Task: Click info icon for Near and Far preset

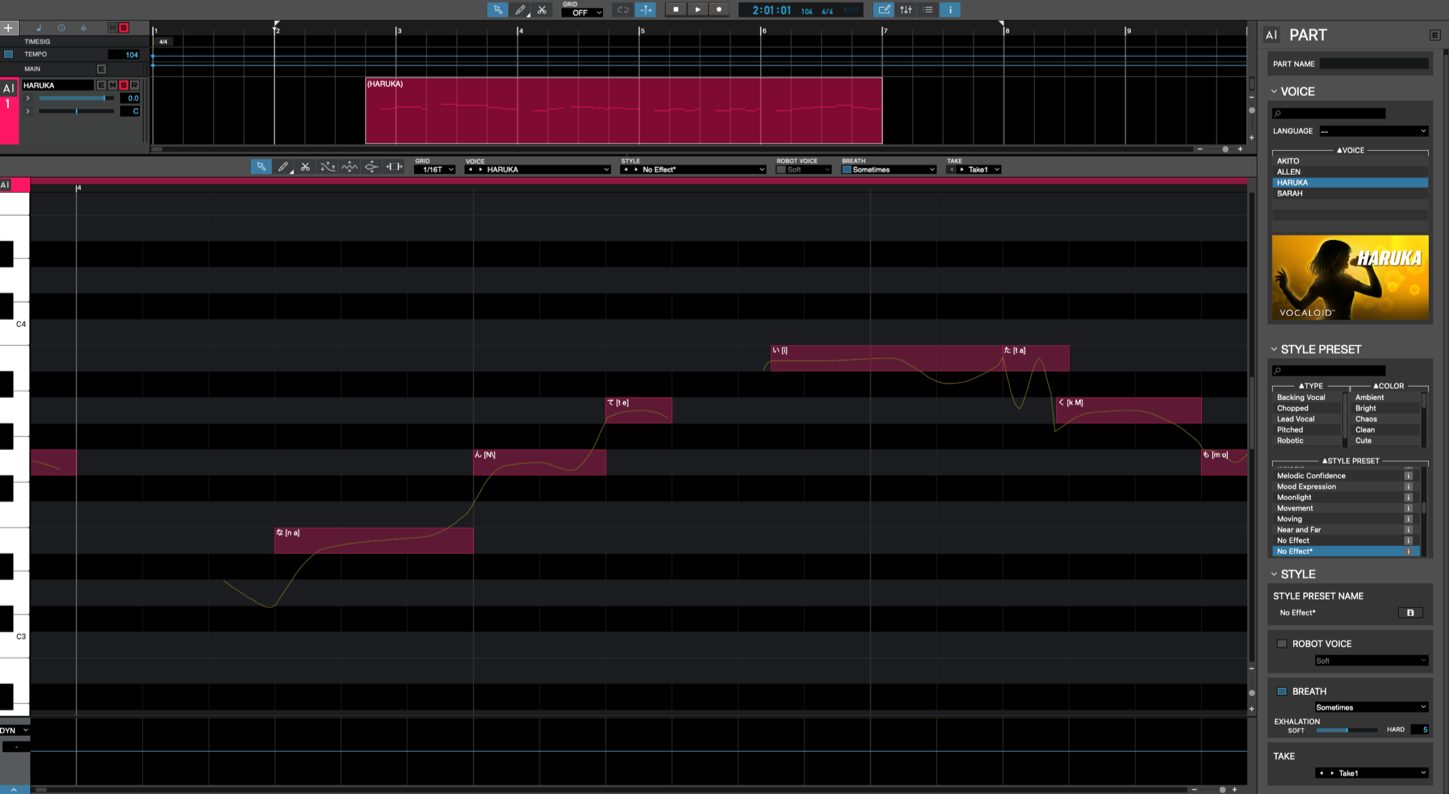Action: 1408,530
